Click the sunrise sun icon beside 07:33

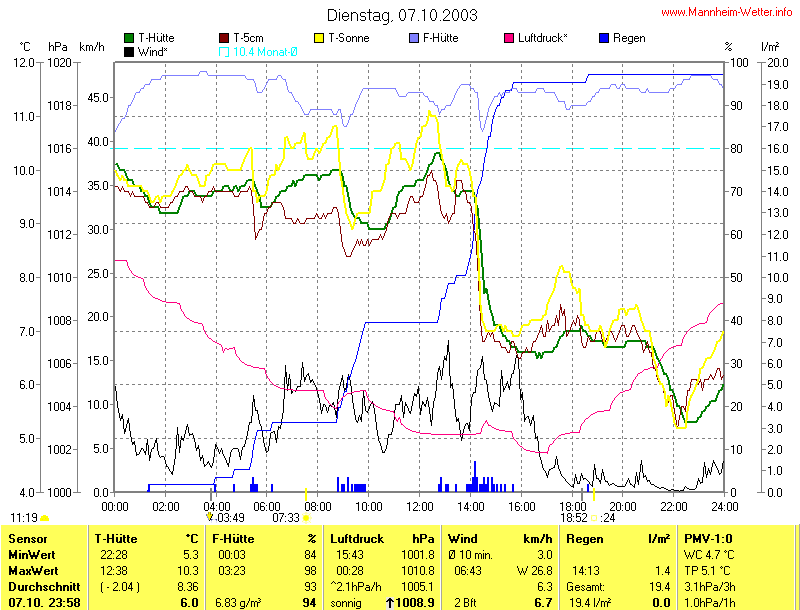click(306, 518)
